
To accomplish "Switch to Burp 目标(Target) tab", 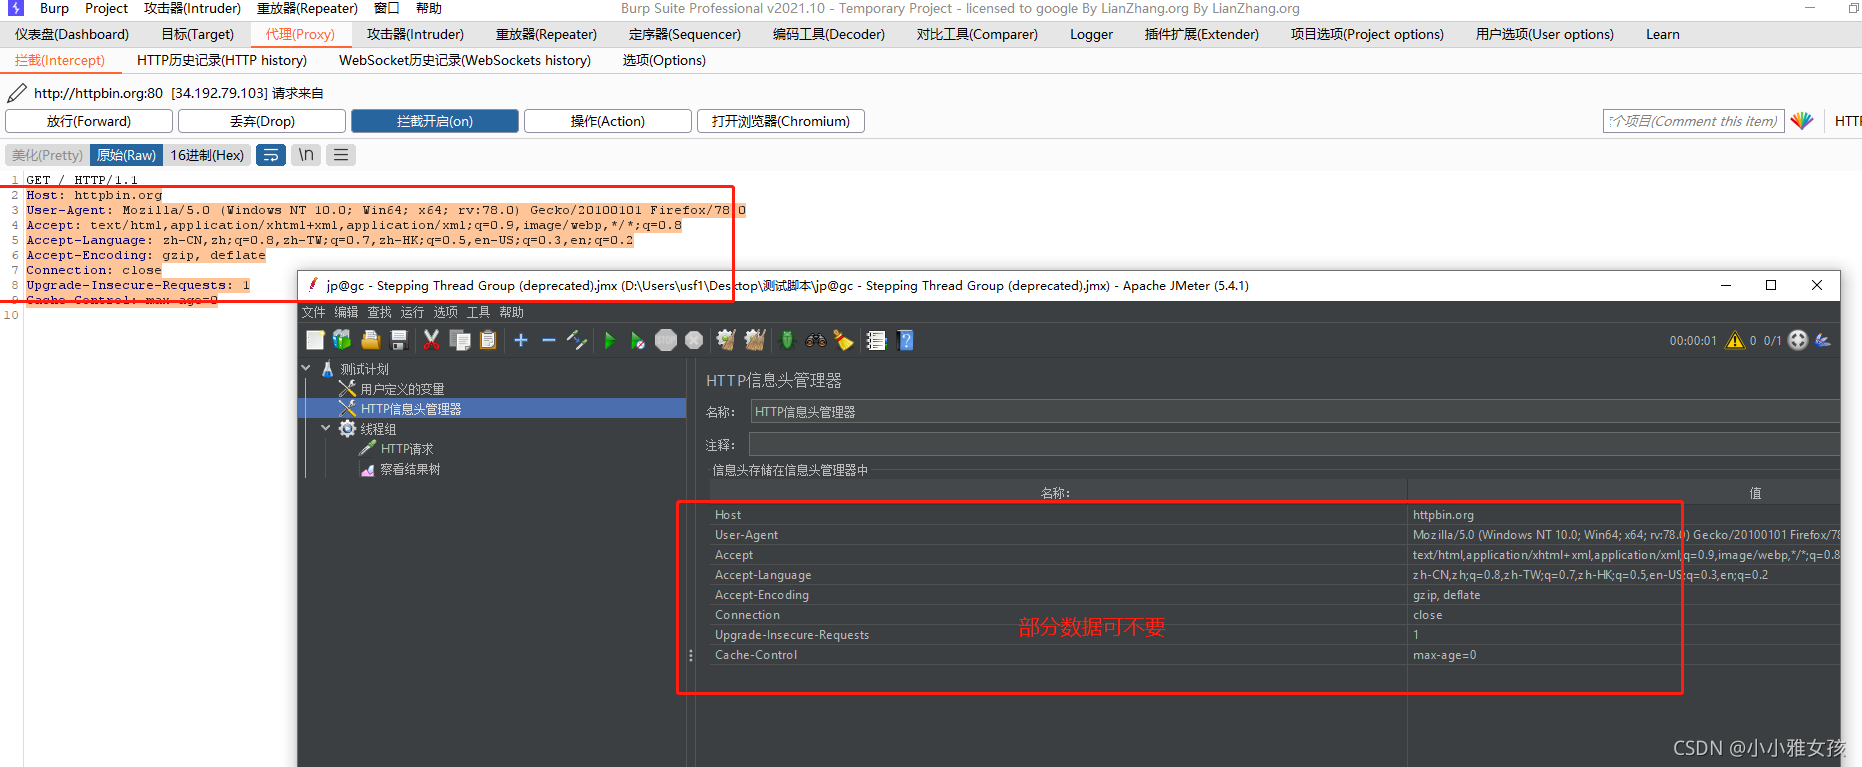I will click(x=197, y=34).
